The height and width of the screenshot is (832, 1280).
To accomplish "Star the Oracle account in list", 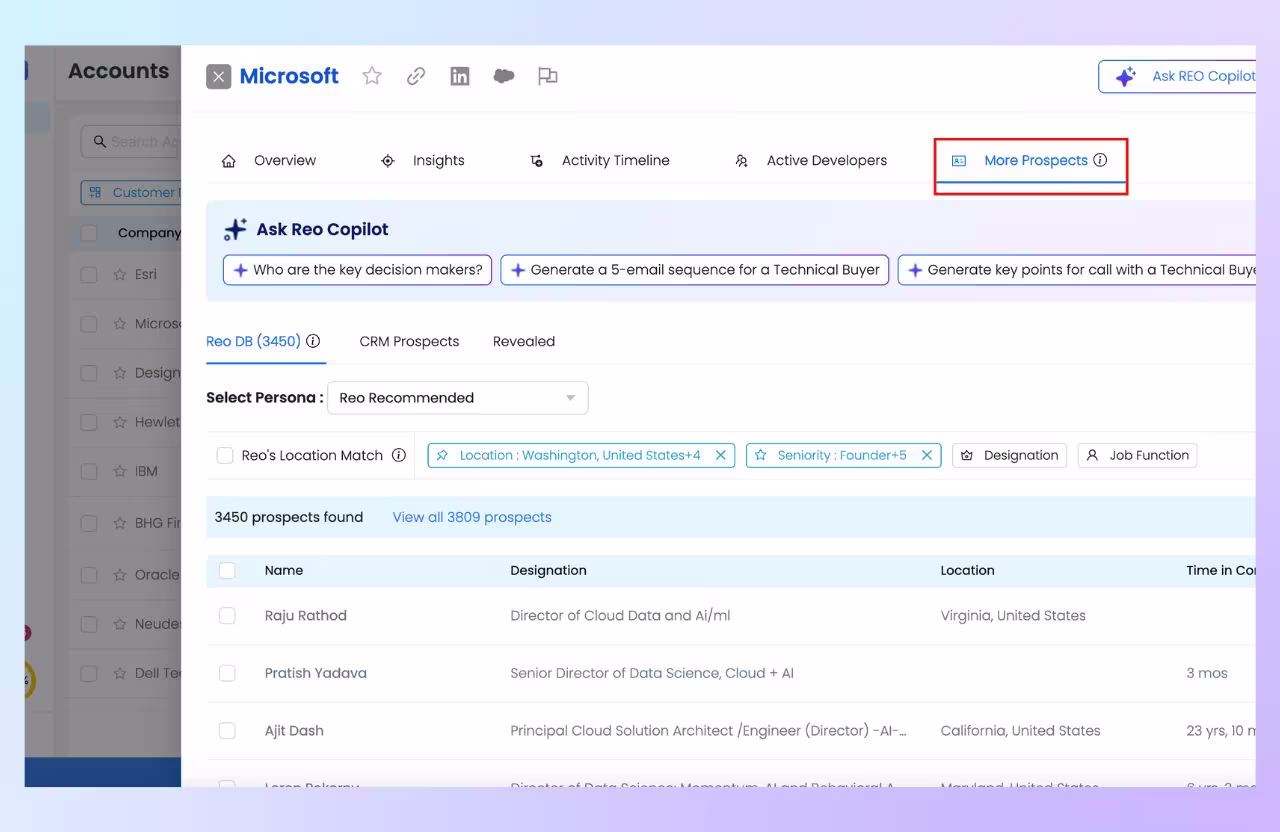I will 119,575.
